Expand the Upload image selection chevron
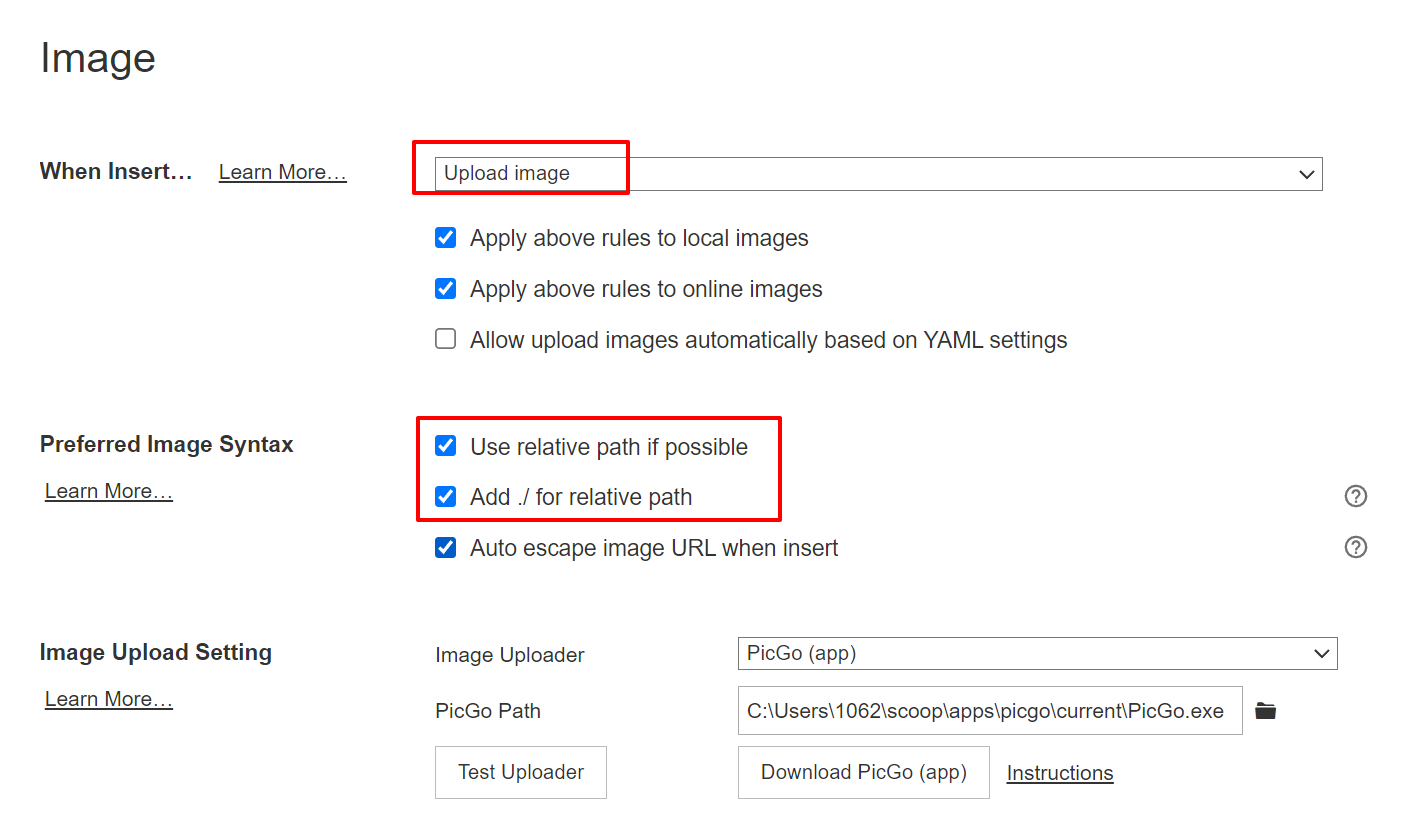This screenshot has height=835, width=1408. click(x=1306, y=173)
